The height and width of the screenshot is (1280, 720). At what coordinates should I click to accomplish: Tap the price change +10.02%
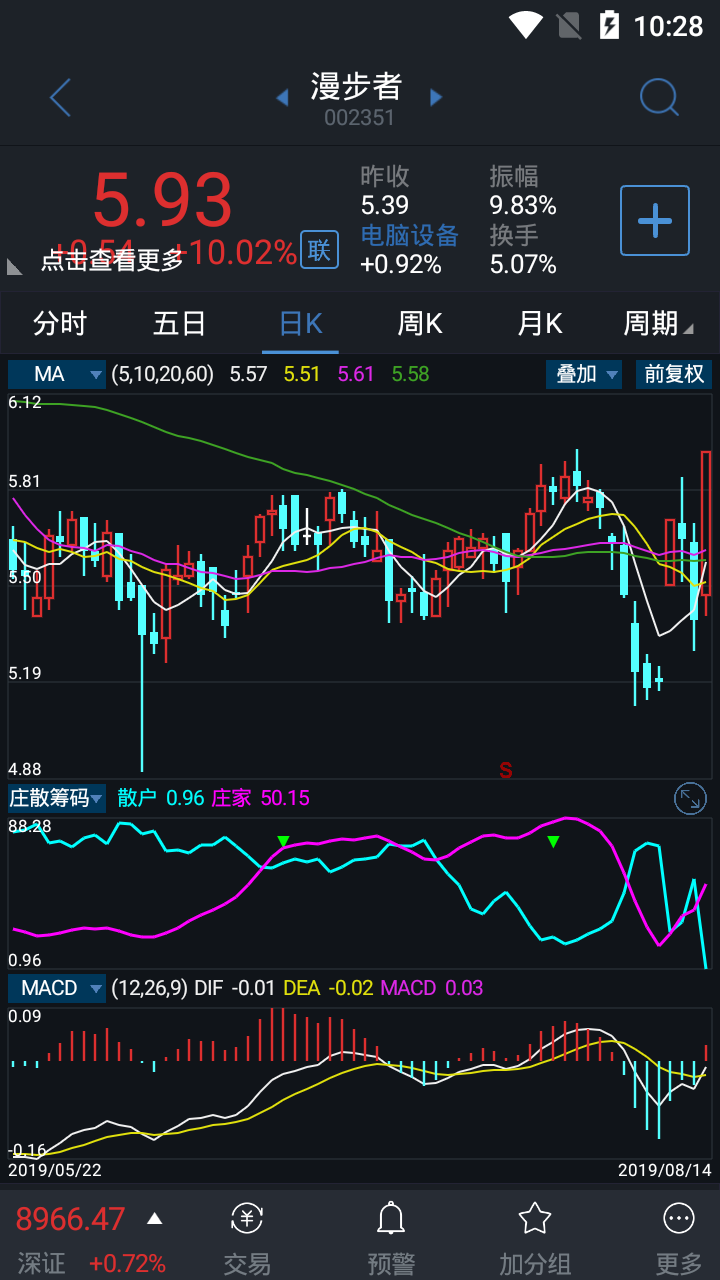(236, 252)
